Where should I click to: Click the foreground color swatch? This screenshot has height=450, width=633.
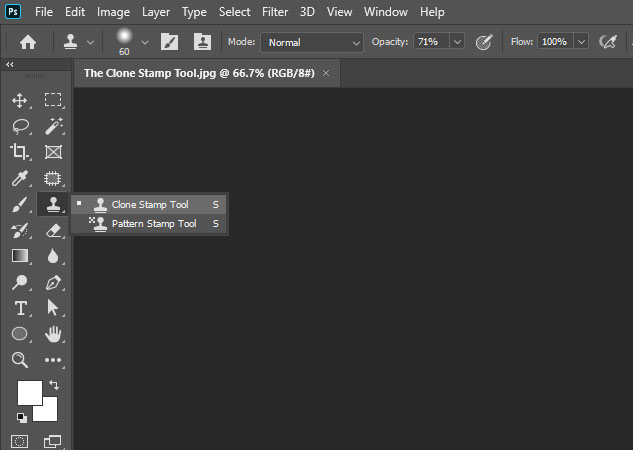[29, 392]
